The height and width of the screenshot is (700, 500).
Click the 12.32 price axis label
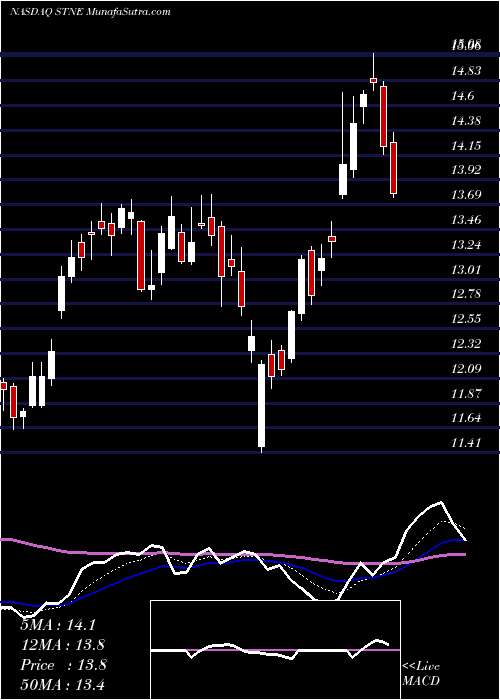(x=466, y=344)
